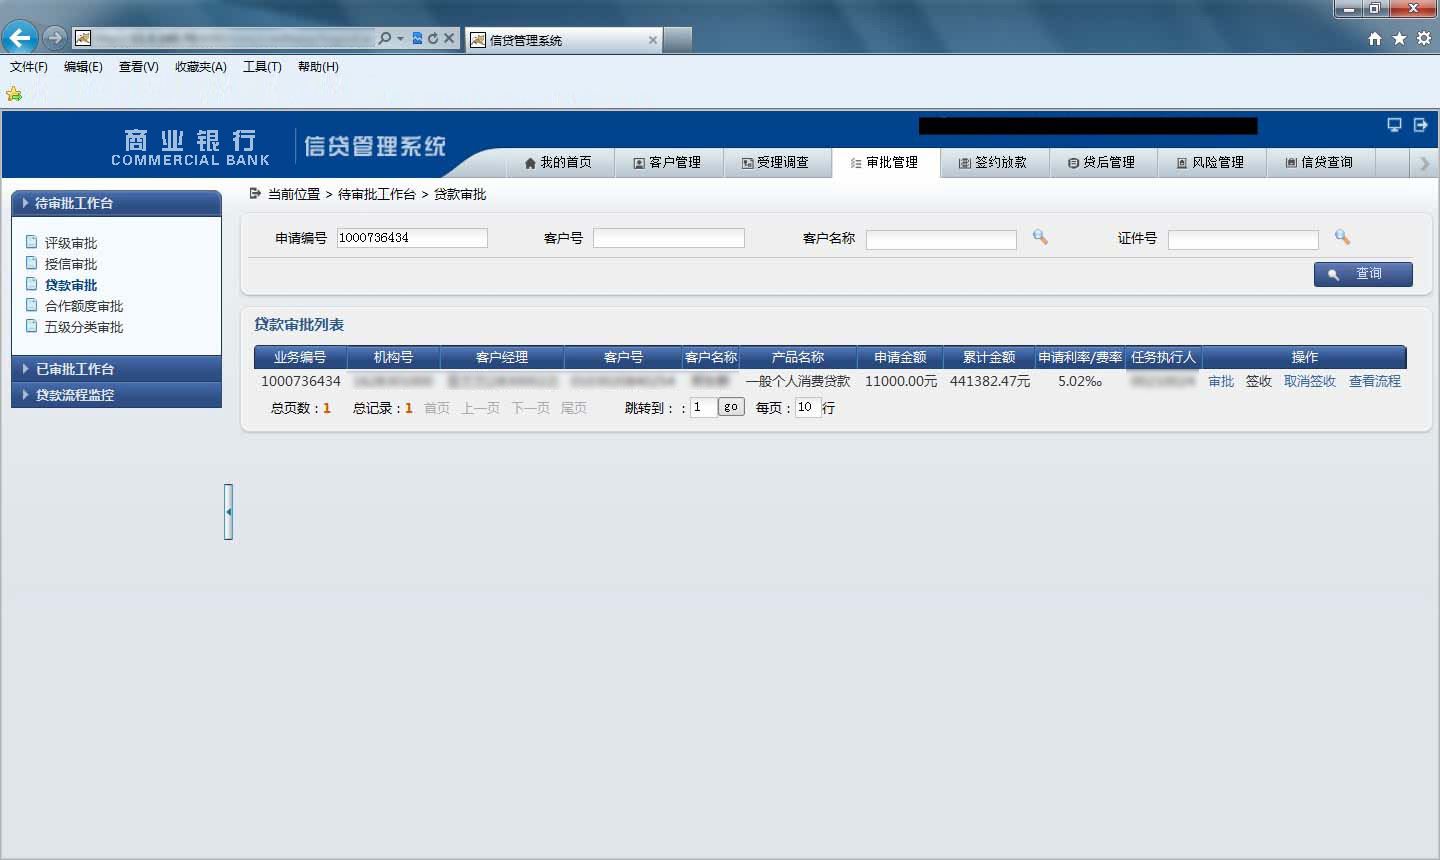Click the 客户名称 input field
Viewport: 1440px width, 860px height.
[941, 239]
